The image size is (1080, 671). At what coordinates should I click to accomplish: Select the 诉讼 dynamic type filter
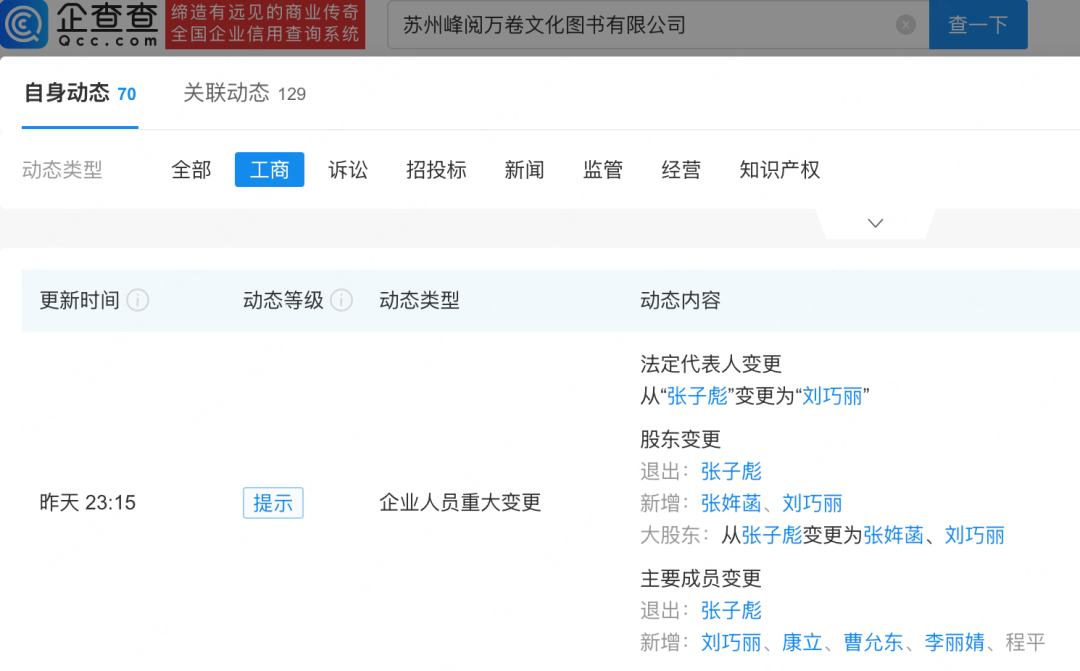coord(348,169)
